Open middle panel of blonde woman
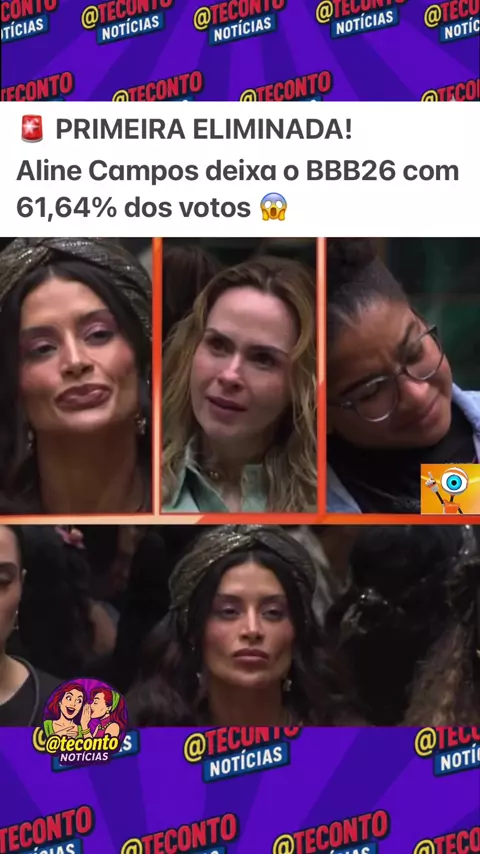Viewport: 480px width, 854px height. tap(239, 375)
